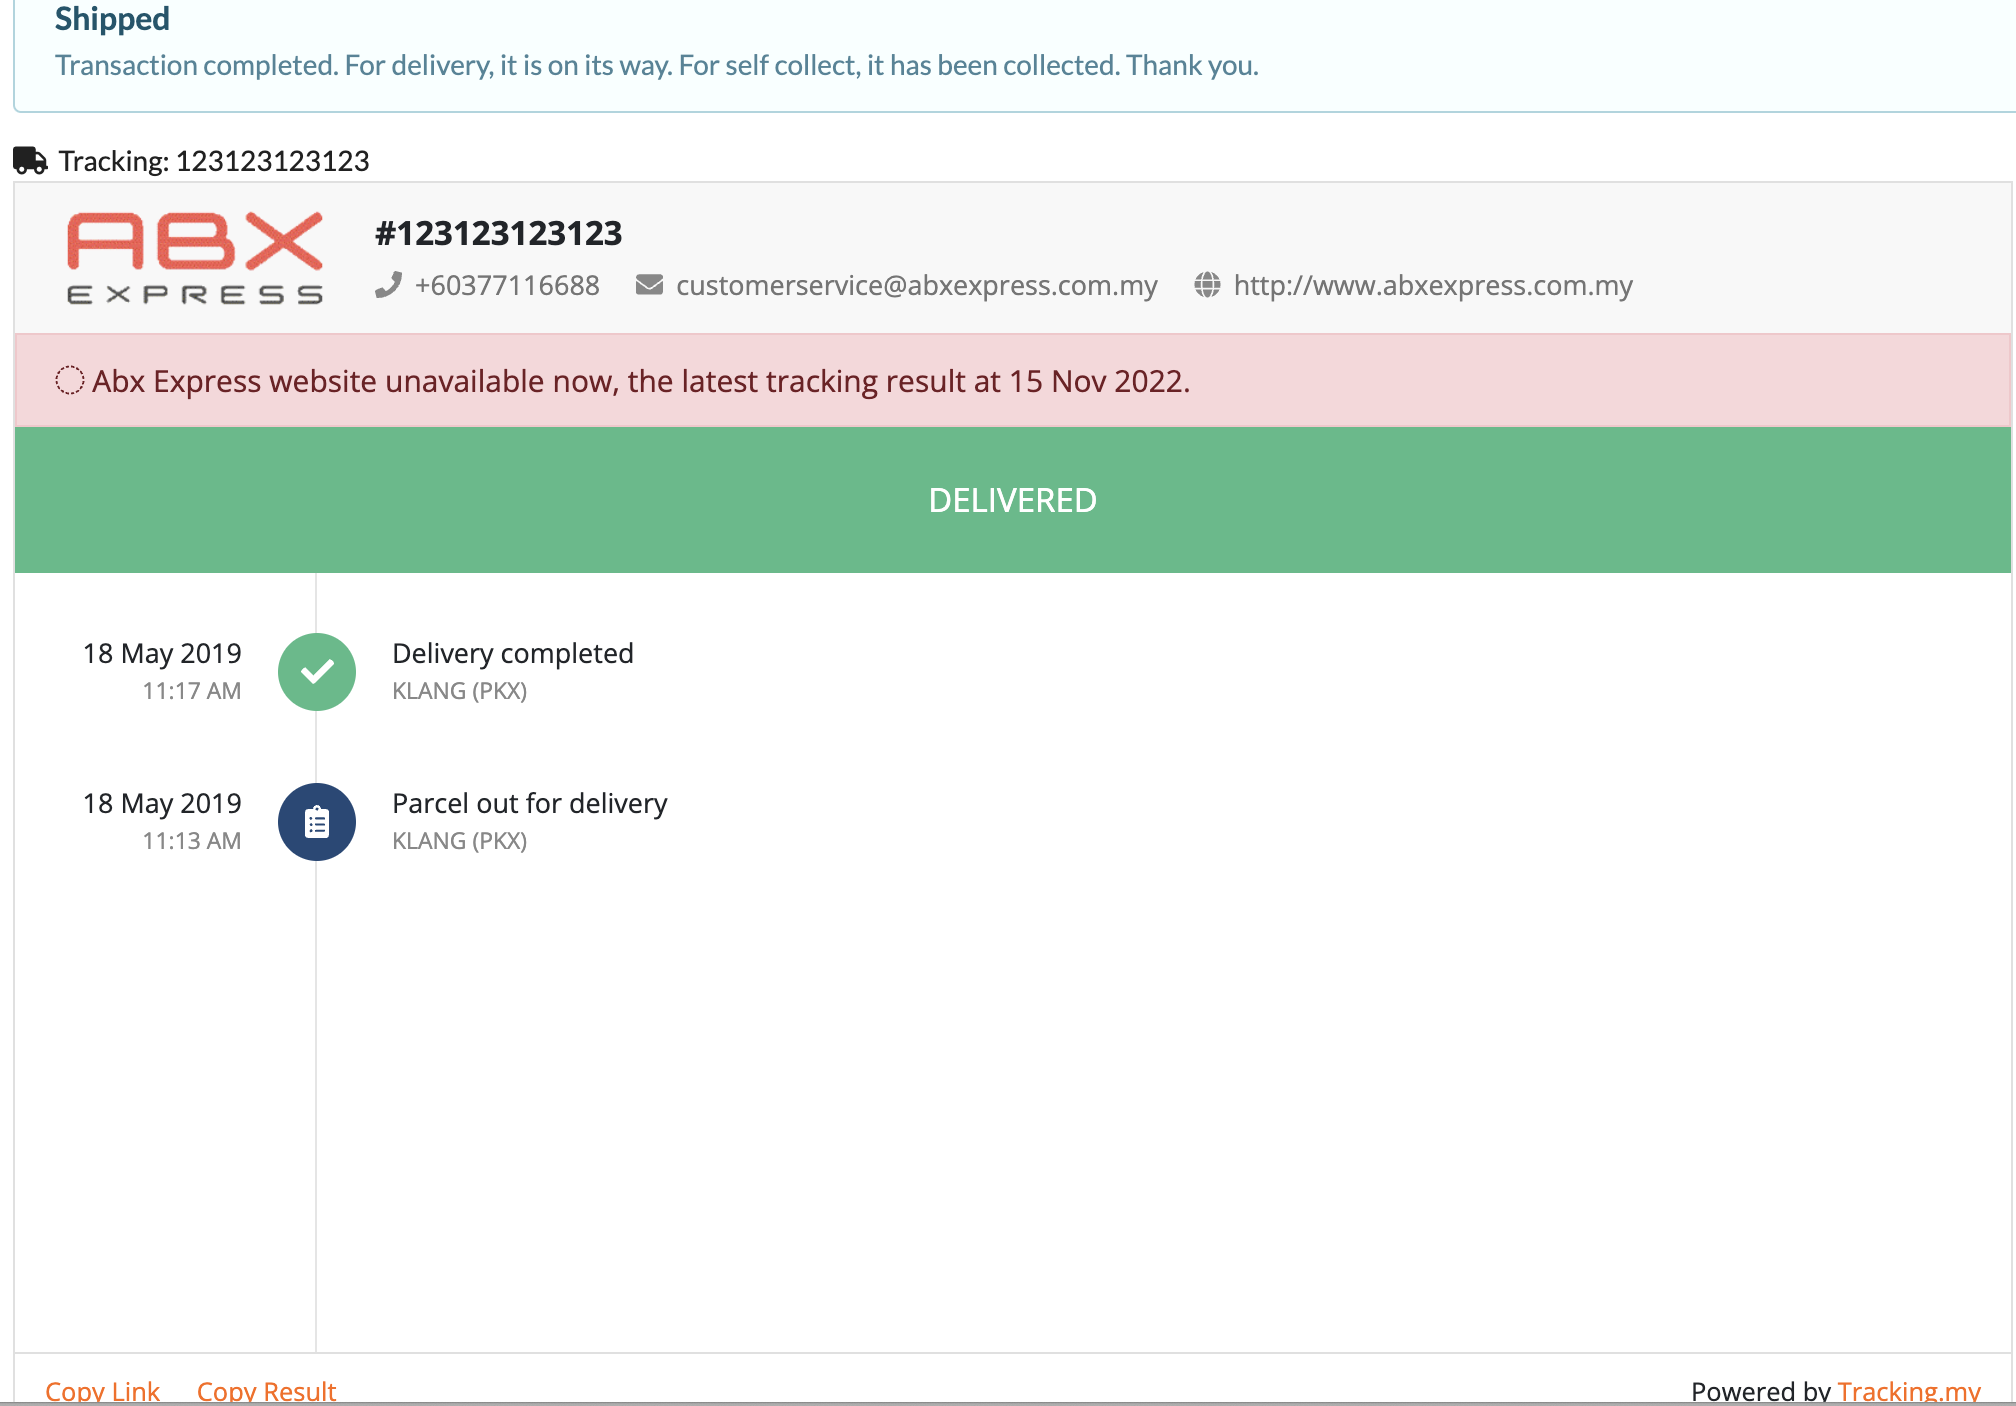Click the Transaction completed message text
Viewport: 2016px width, 1406px height.
657,65
